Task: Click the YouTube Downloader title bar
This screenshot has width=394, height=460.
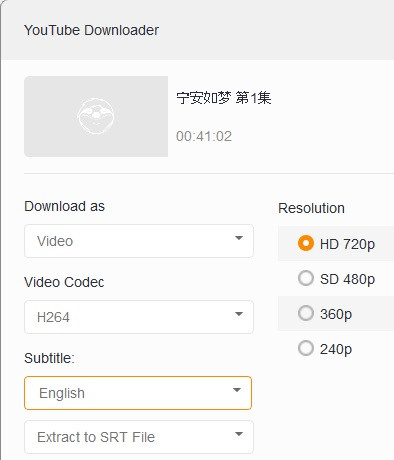Action: [198, 30]
